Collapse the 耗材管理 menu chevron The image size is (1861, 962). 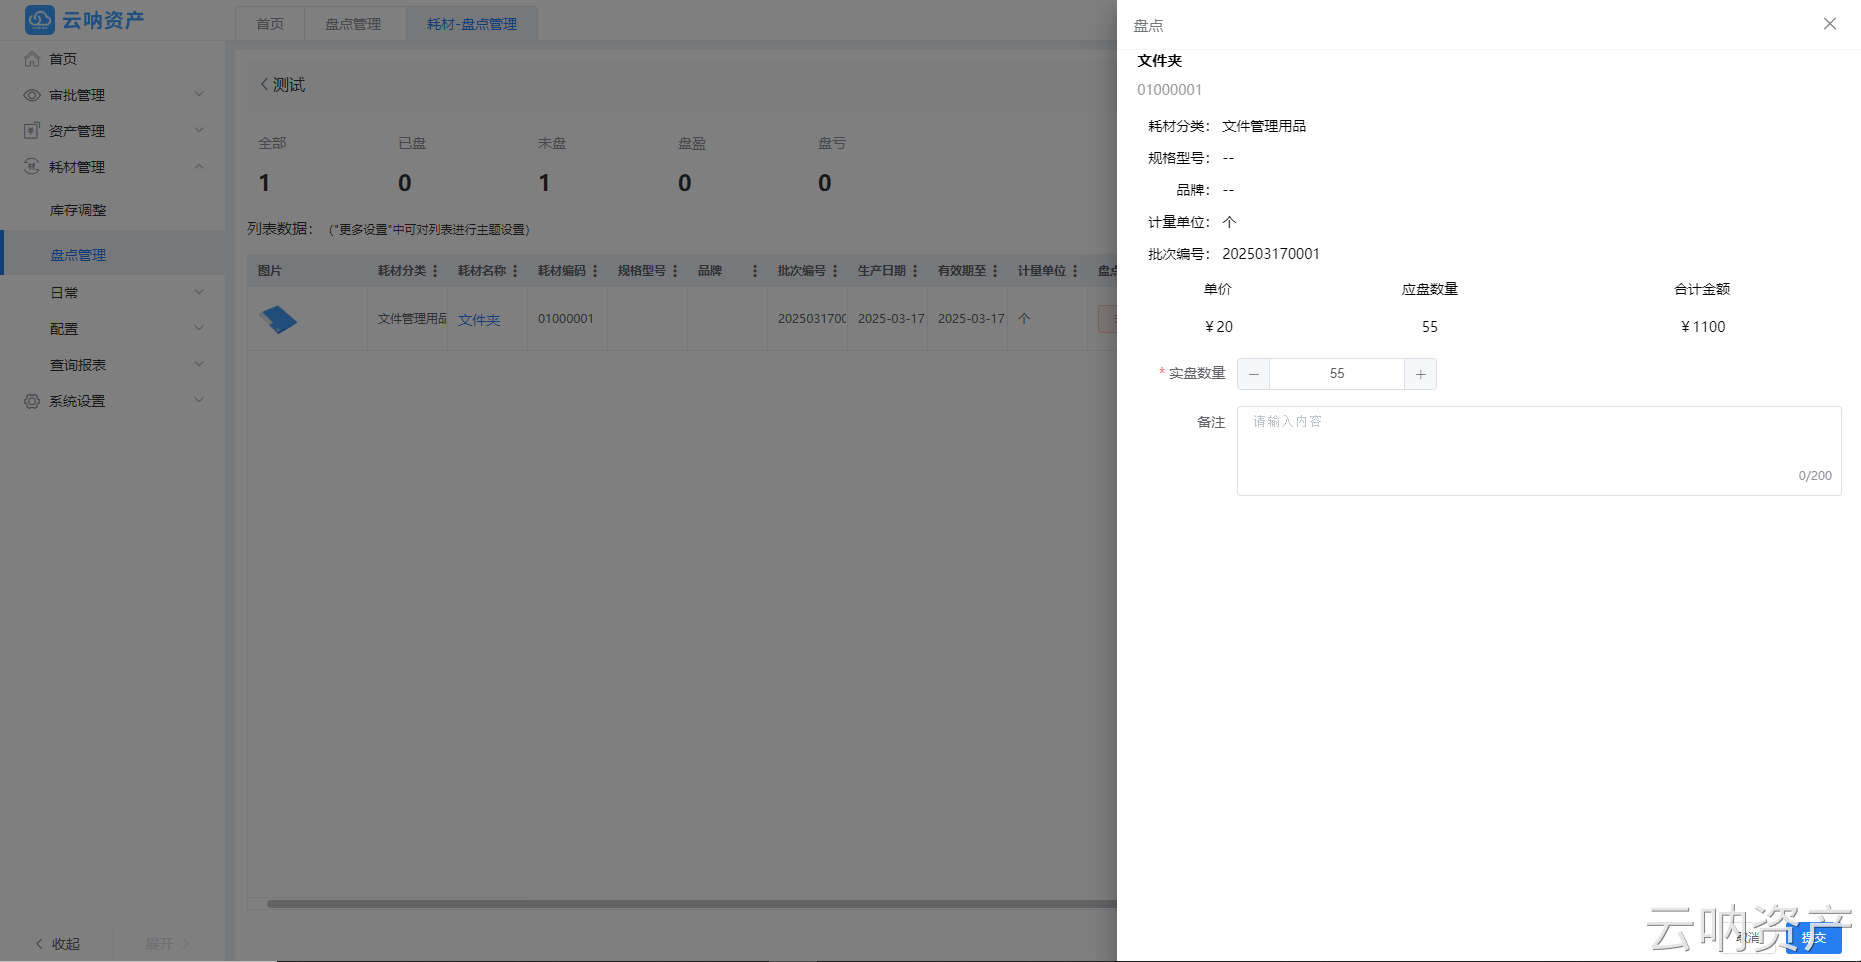(198, 167)
